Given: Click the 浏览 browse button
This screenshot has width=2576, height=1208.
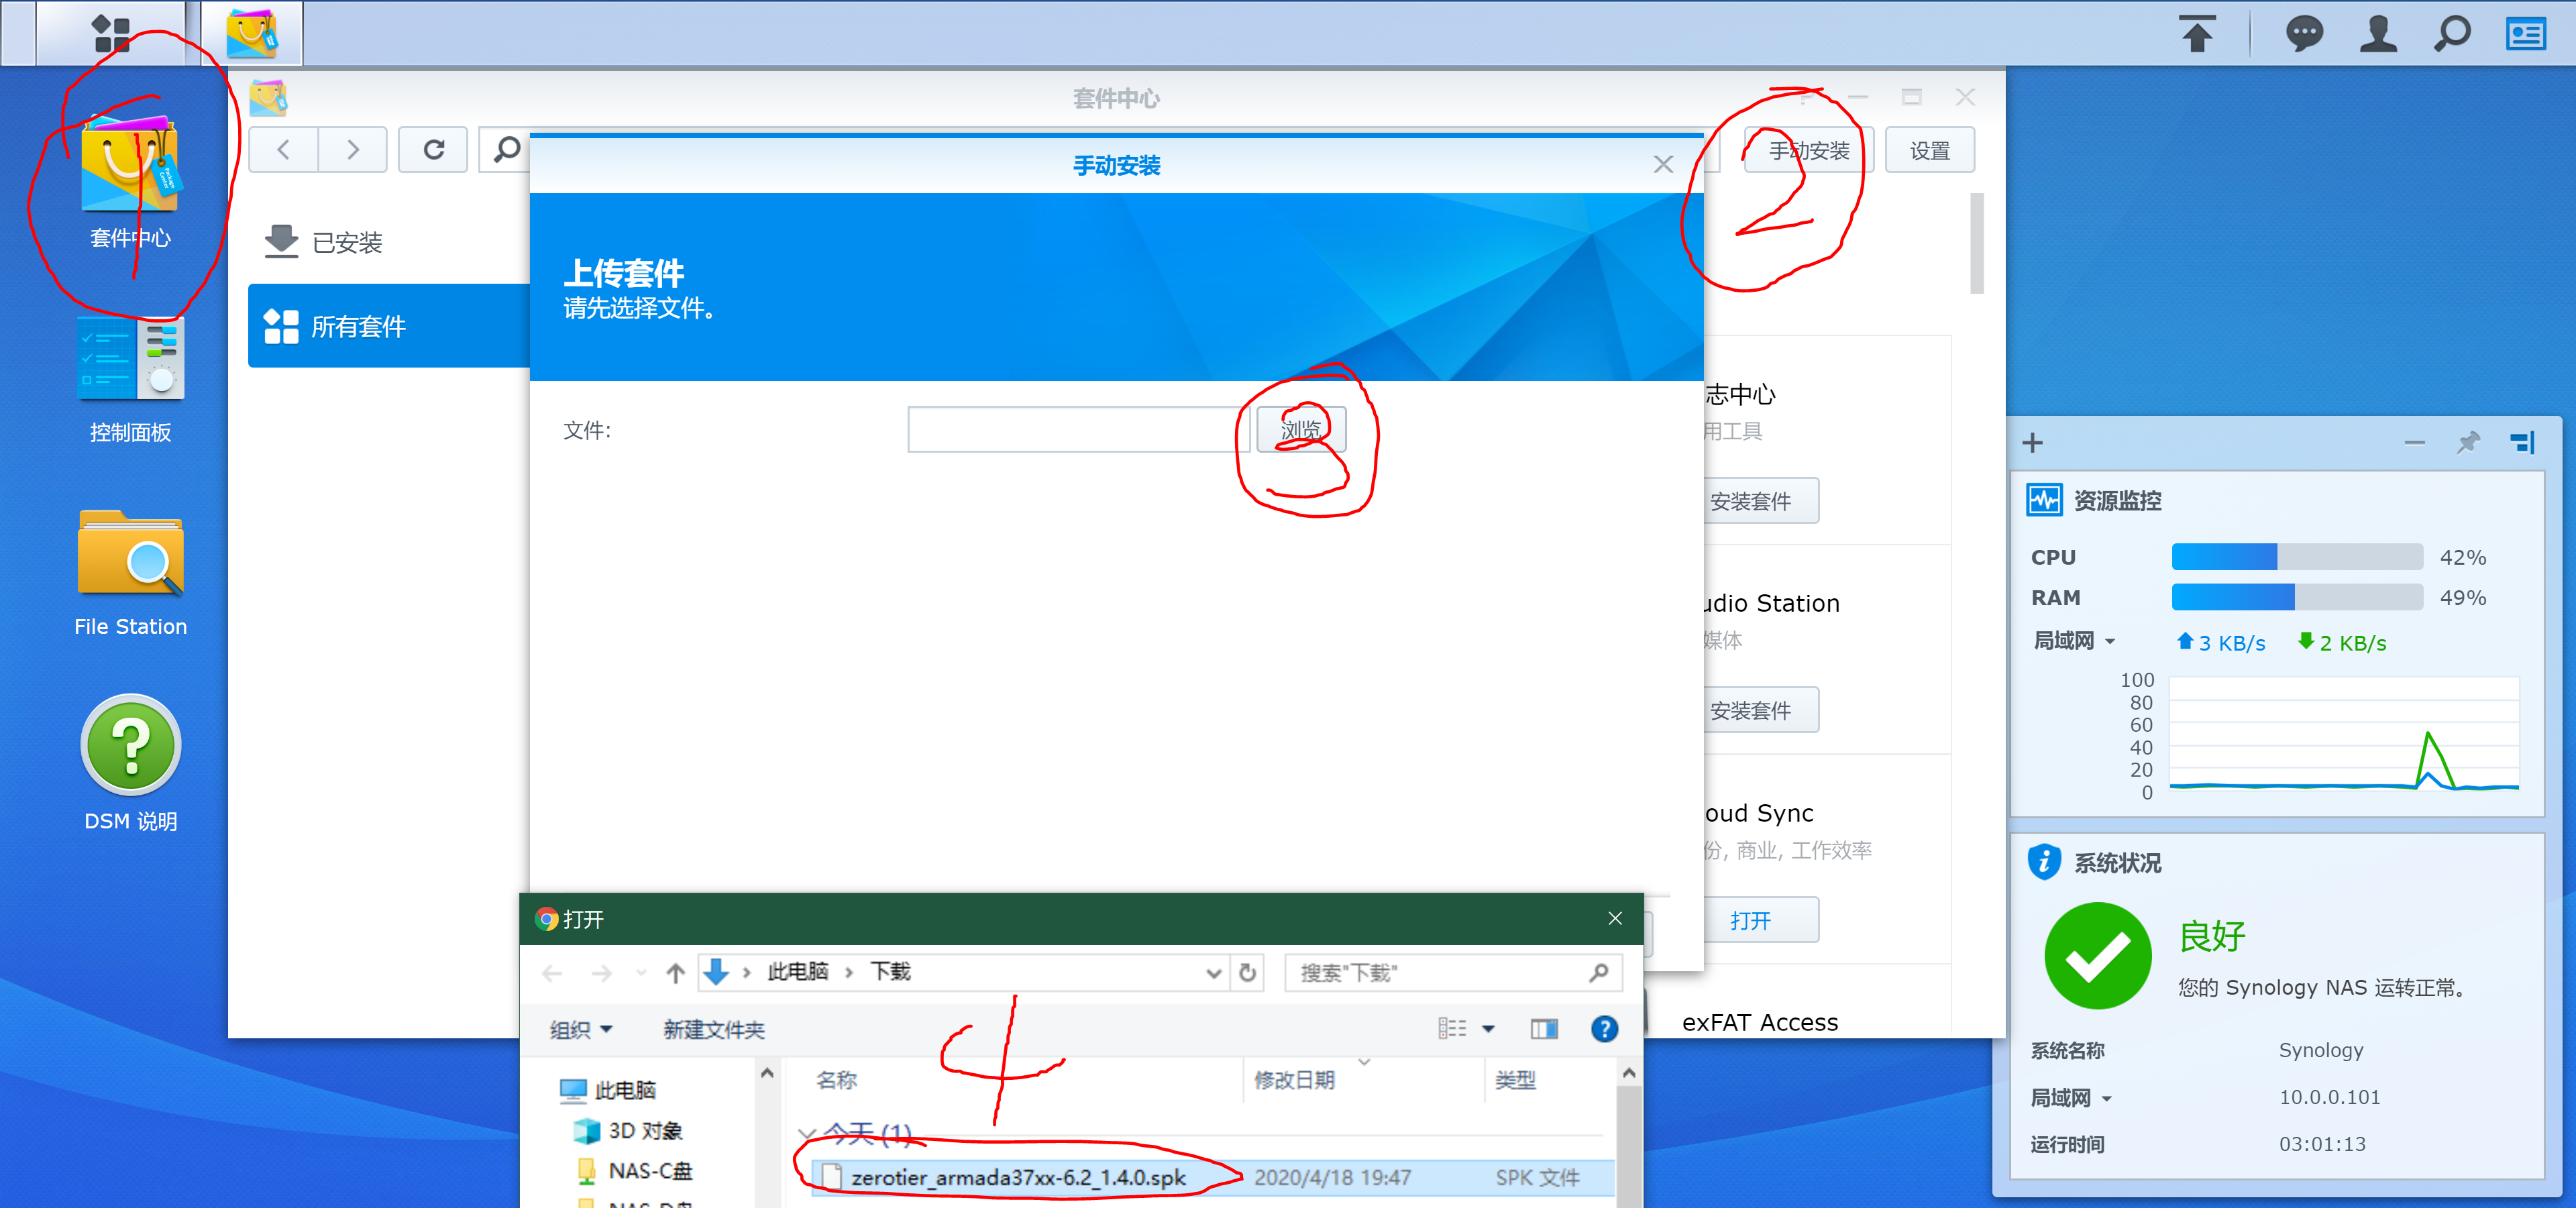Looking at the screenshot, I should click(x=1300, y=429).
